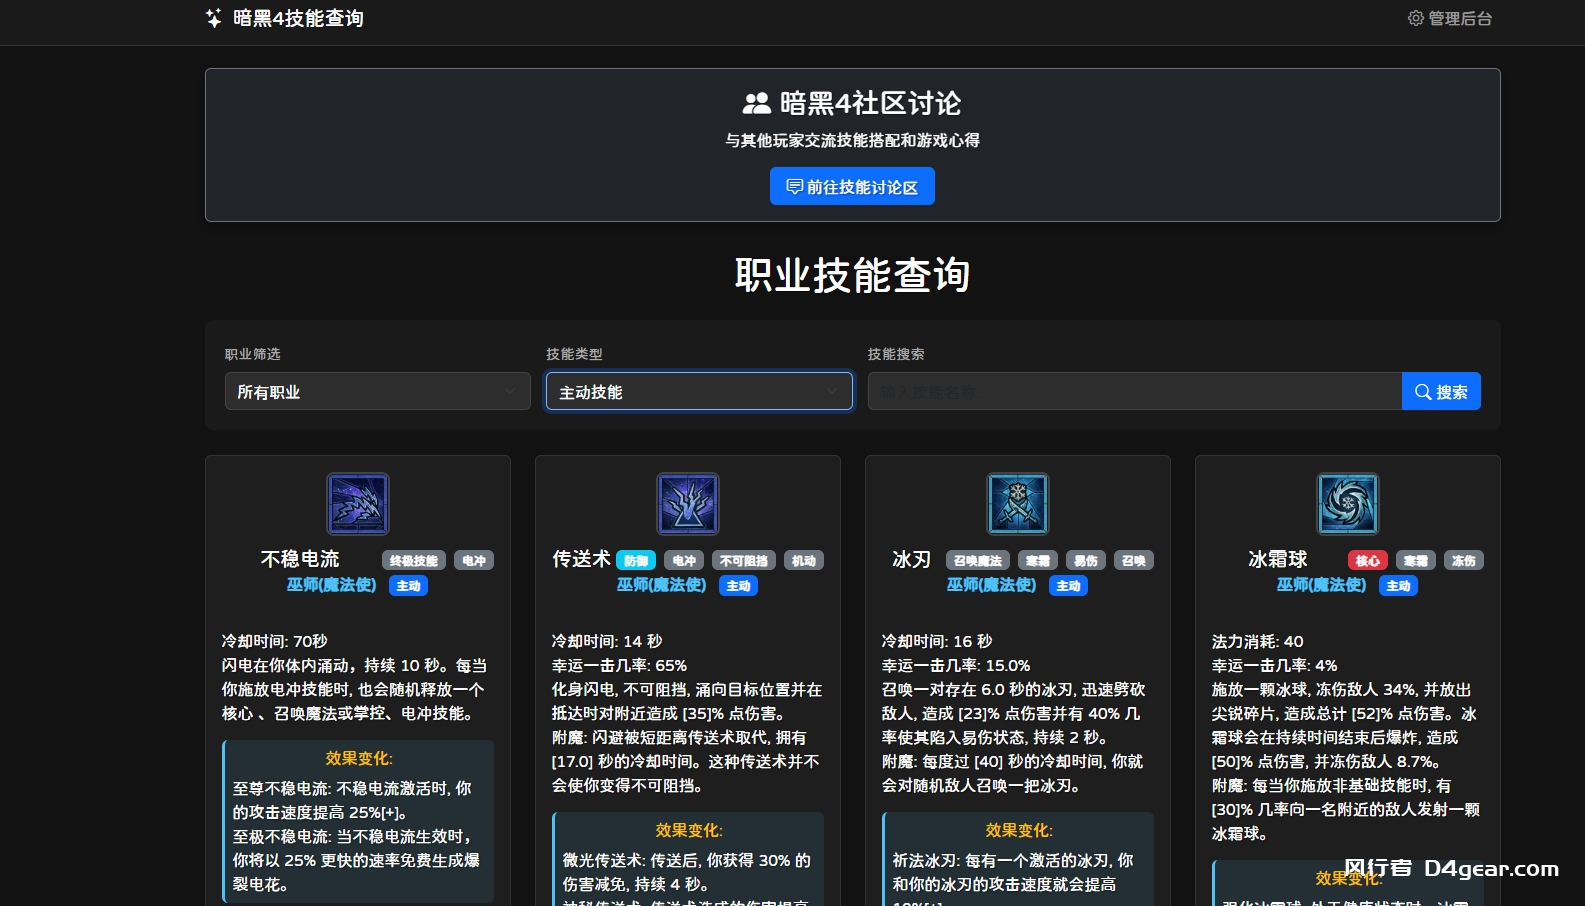Image resolution: width=1585 pixels, height=906 pixels.
Task: Click the 电冲 tag on 传送术
Action: tap(684, 561)
